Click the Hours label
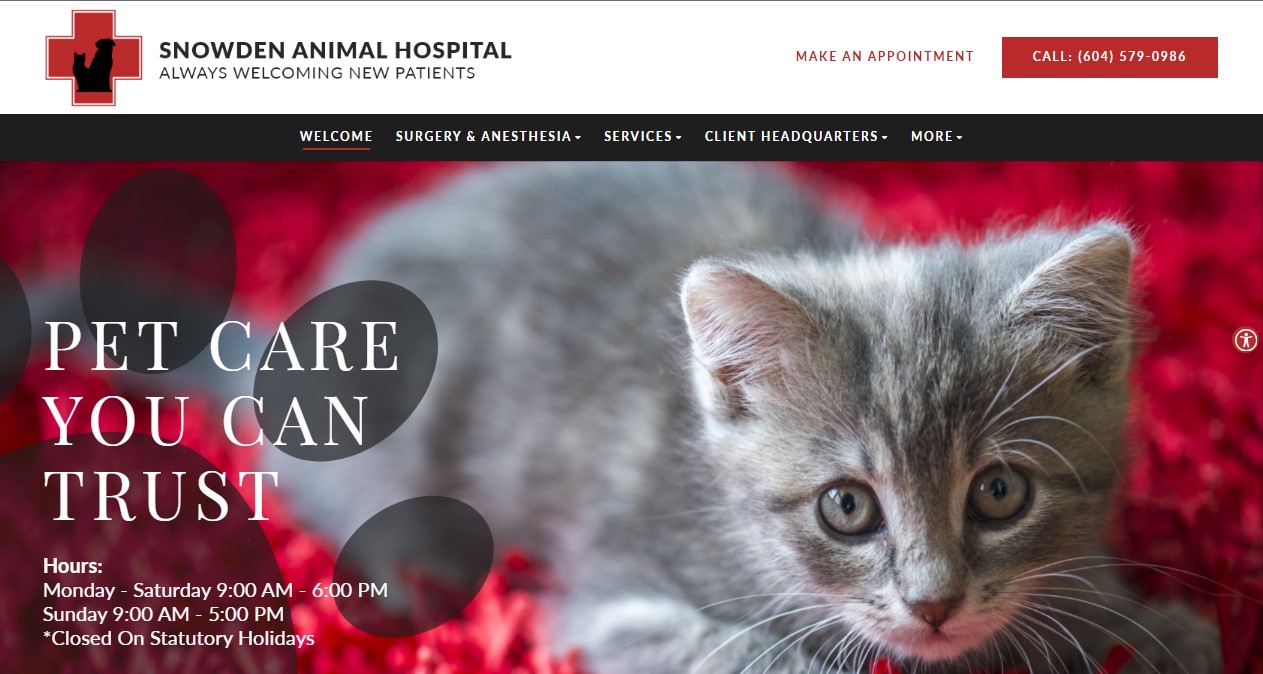The width and height of the screenshot is (1263, 674). coord(73,566)
